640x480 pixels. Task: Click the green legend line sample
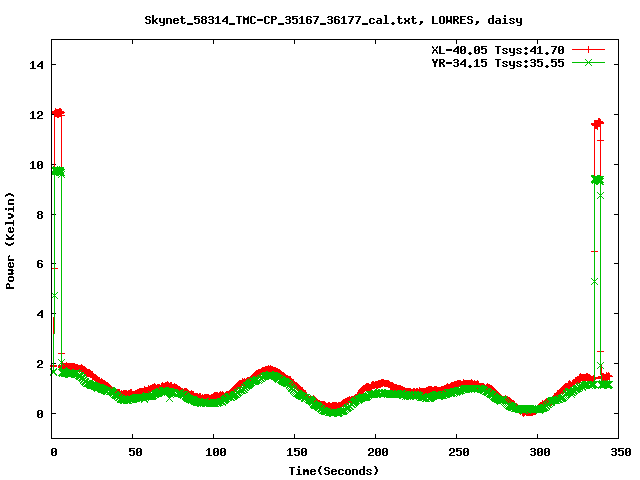tap(588, 62)
